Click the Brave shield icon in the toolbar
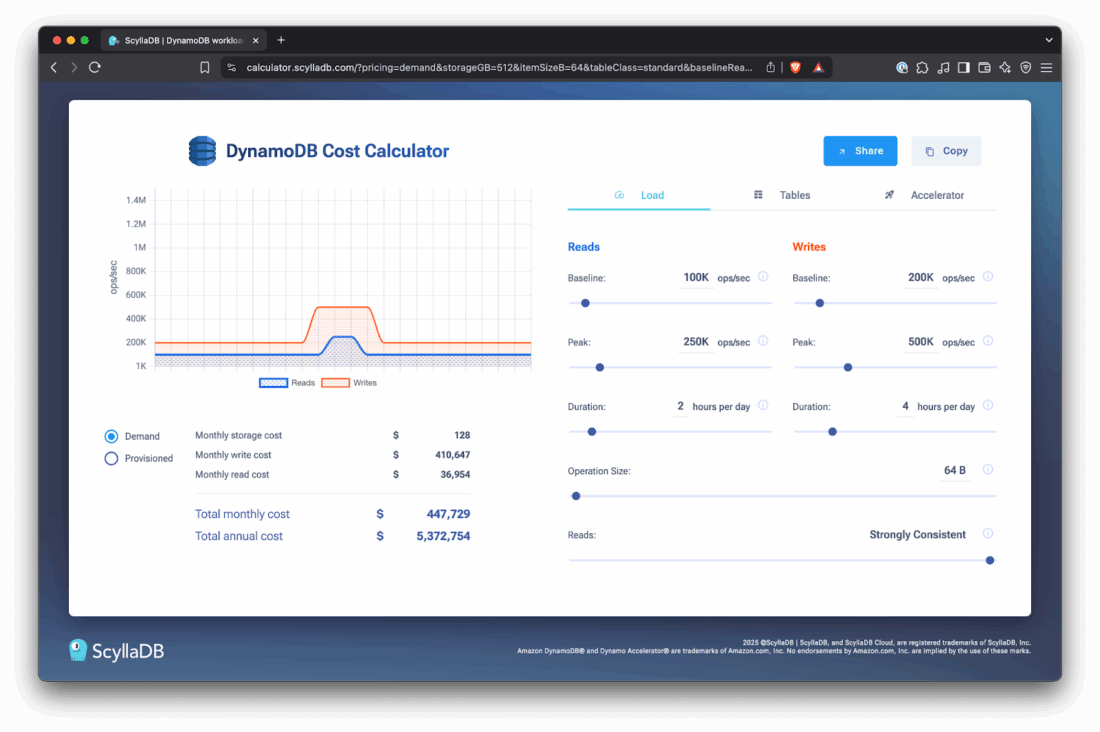1100x732 pixels. point(795,67)
